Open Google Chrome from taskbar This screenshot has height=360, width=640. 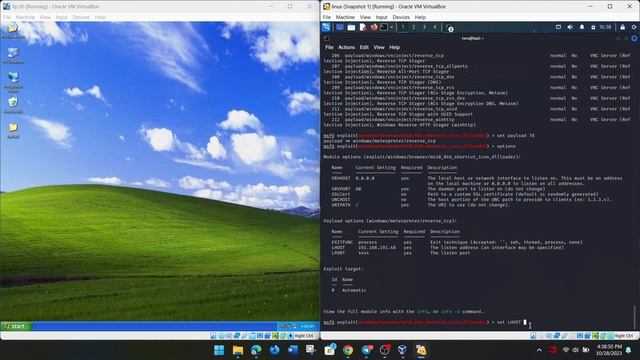click(x=348, y=350)
